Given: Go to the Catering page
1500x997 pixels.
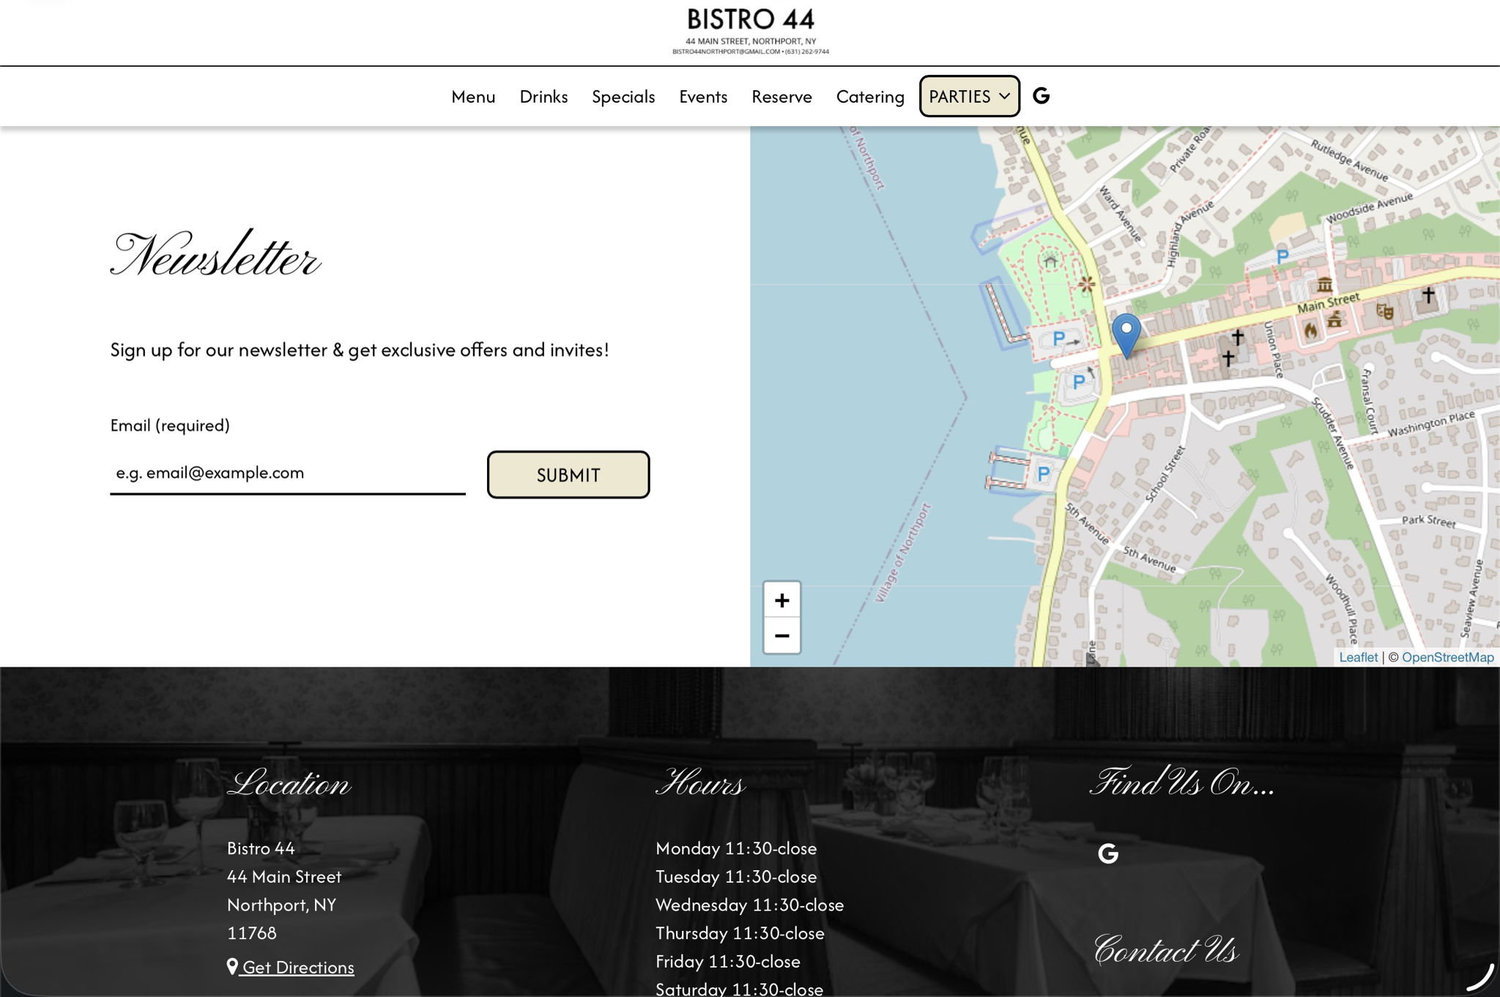Looking at the screenshot, I should pos(870,97).
